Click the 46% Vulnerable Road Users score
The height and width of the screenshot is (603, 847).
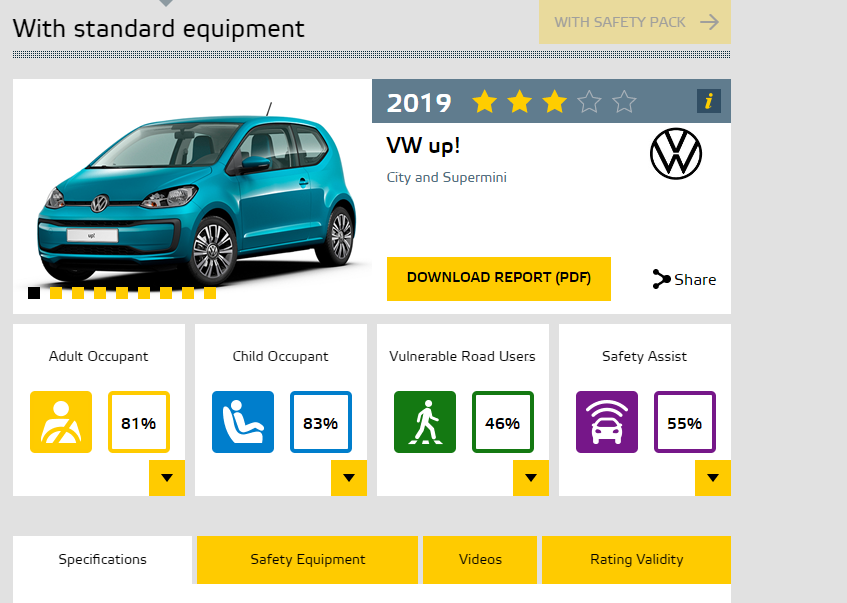(x=503, y=422)
